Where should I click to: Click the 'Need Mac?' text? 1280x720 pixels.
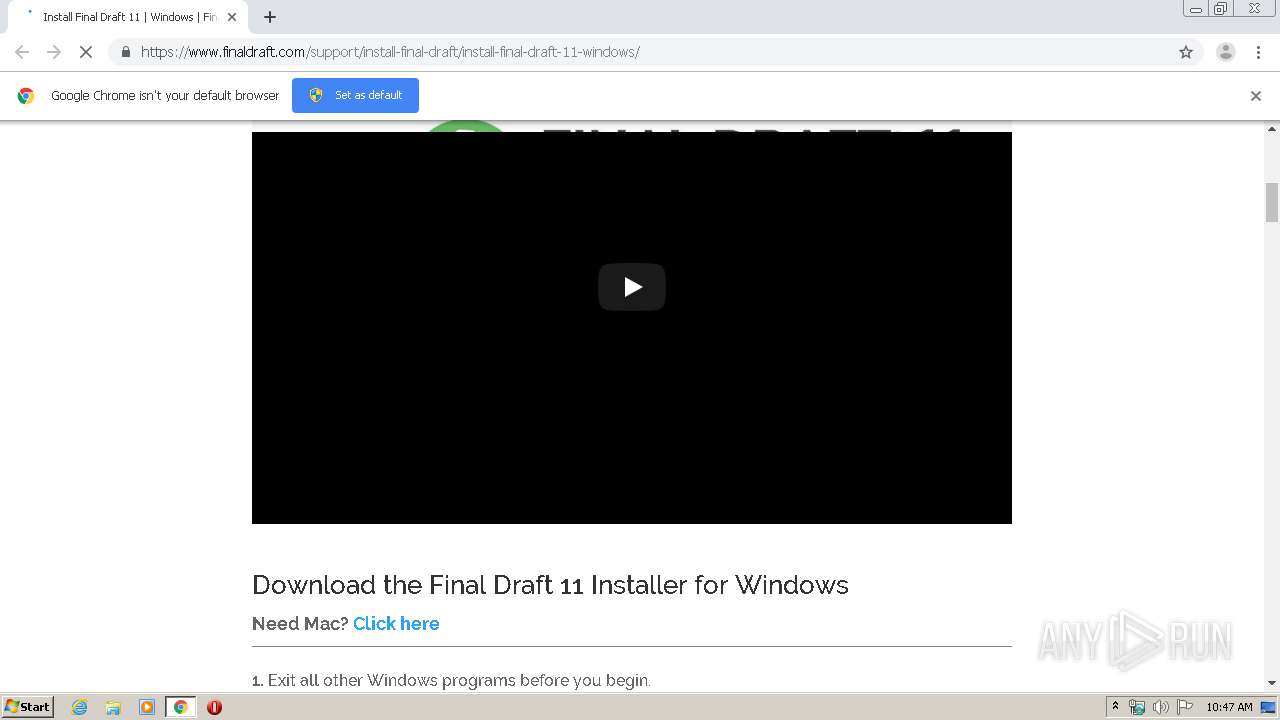pos(300,623)
